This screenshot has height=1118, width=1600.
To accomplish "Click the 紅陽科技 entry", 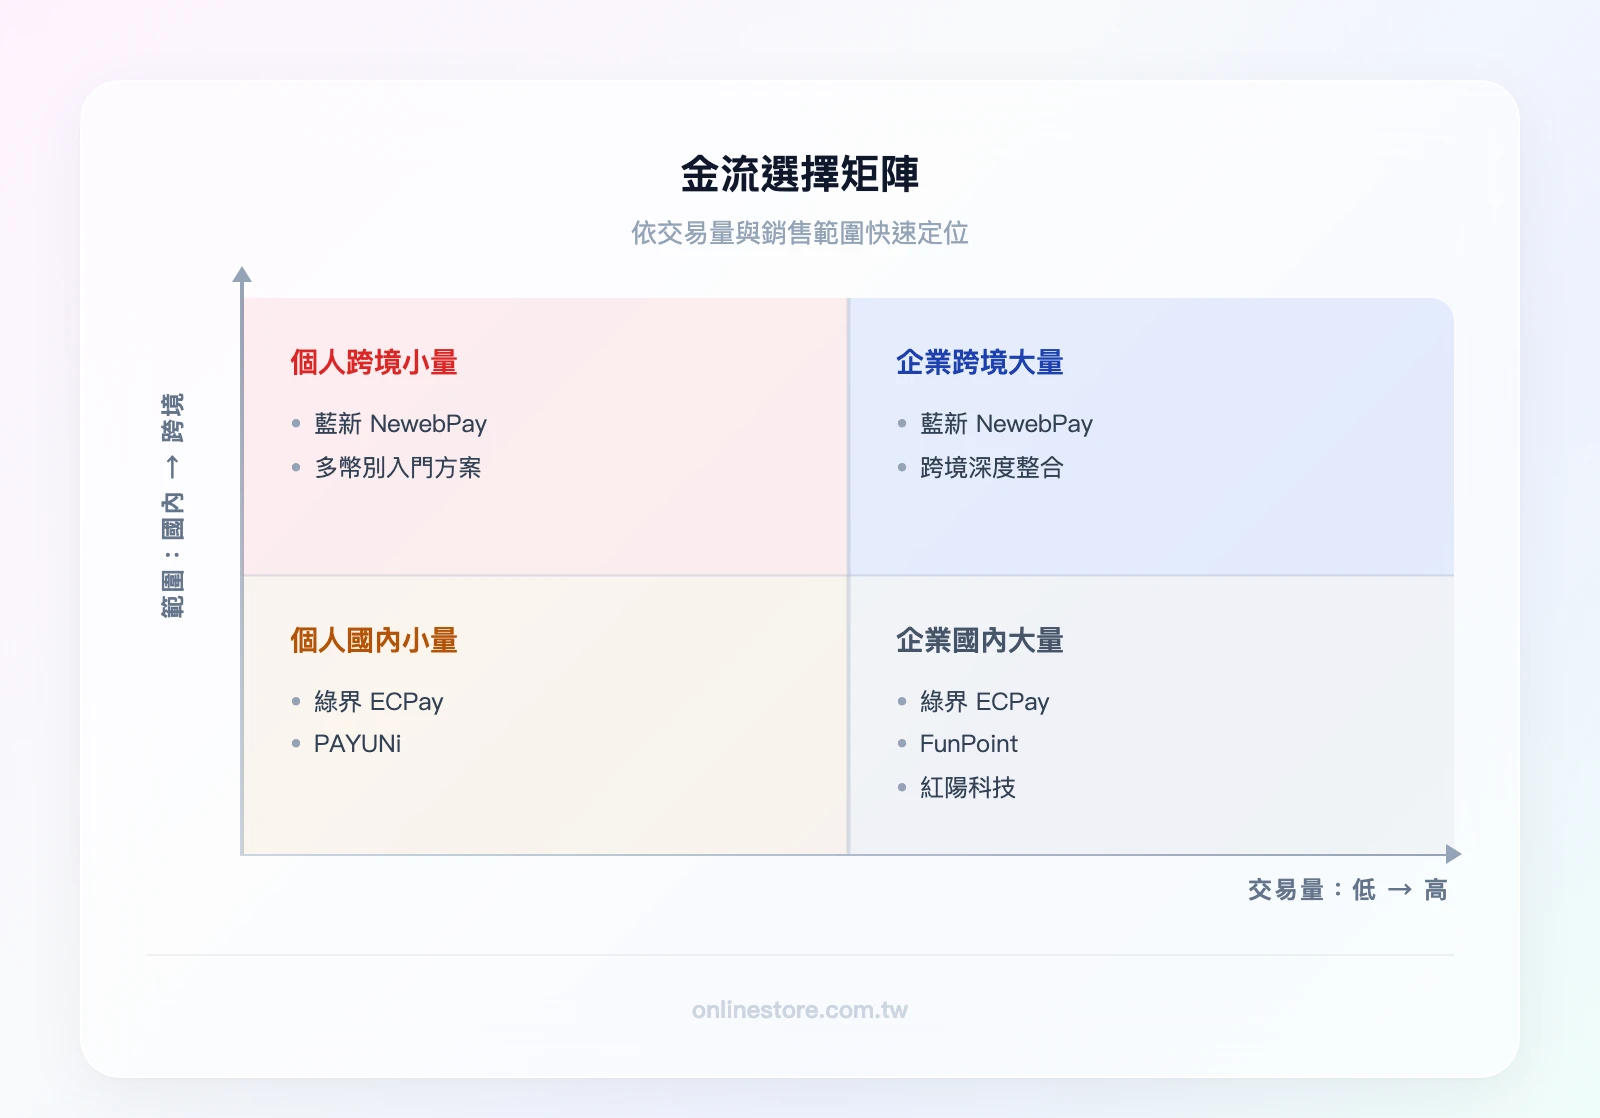I will pyautogui.click(x=966, y=788).
